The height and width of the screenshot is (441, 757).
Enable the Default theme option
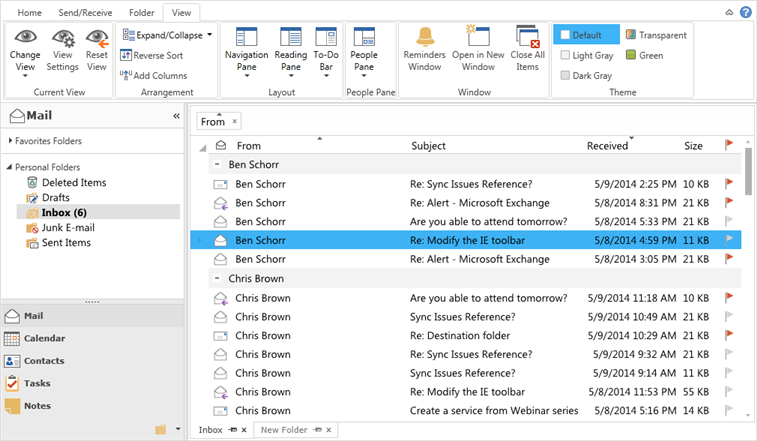tap(566, 35)
